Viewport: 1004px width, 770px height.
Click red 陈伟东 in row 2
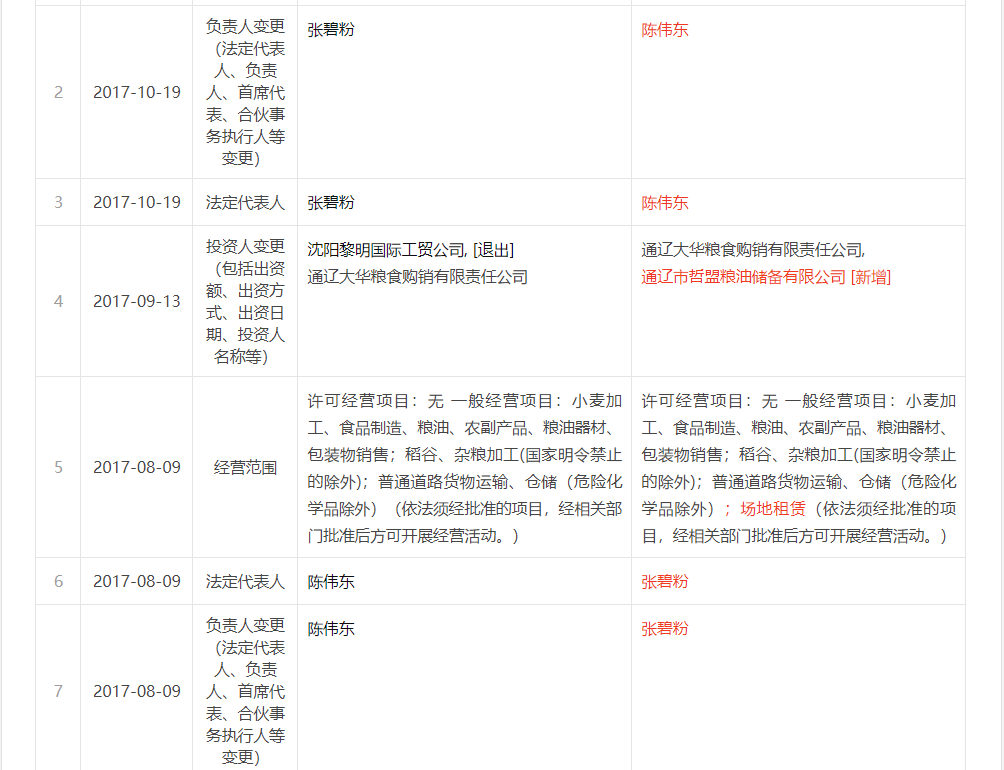click(665, 30)
